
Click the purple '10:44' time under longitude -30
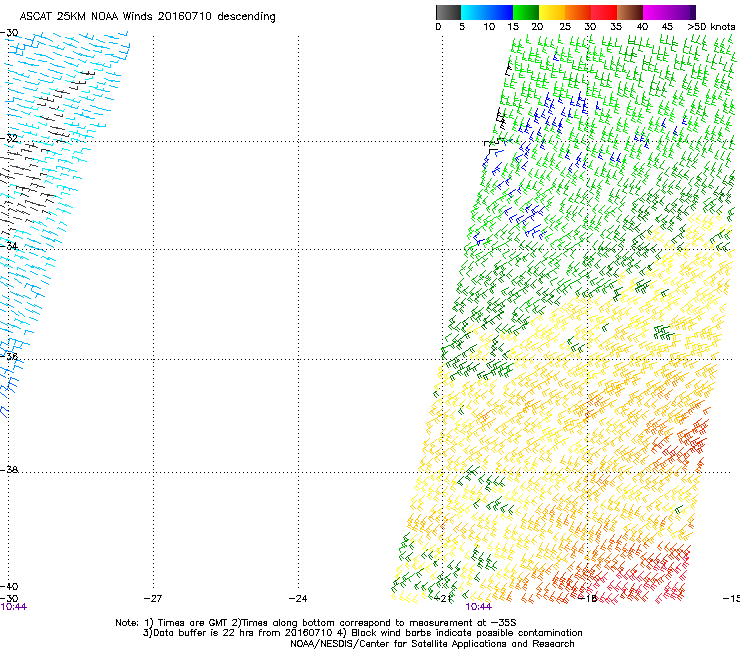pos(14,607)
